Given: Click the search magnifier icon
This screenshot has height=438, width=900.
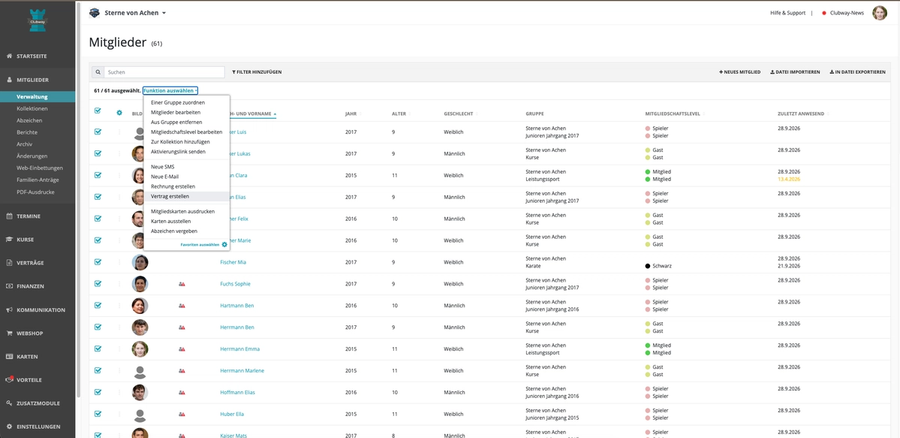Looking at the screenshot, I should 98,72.
